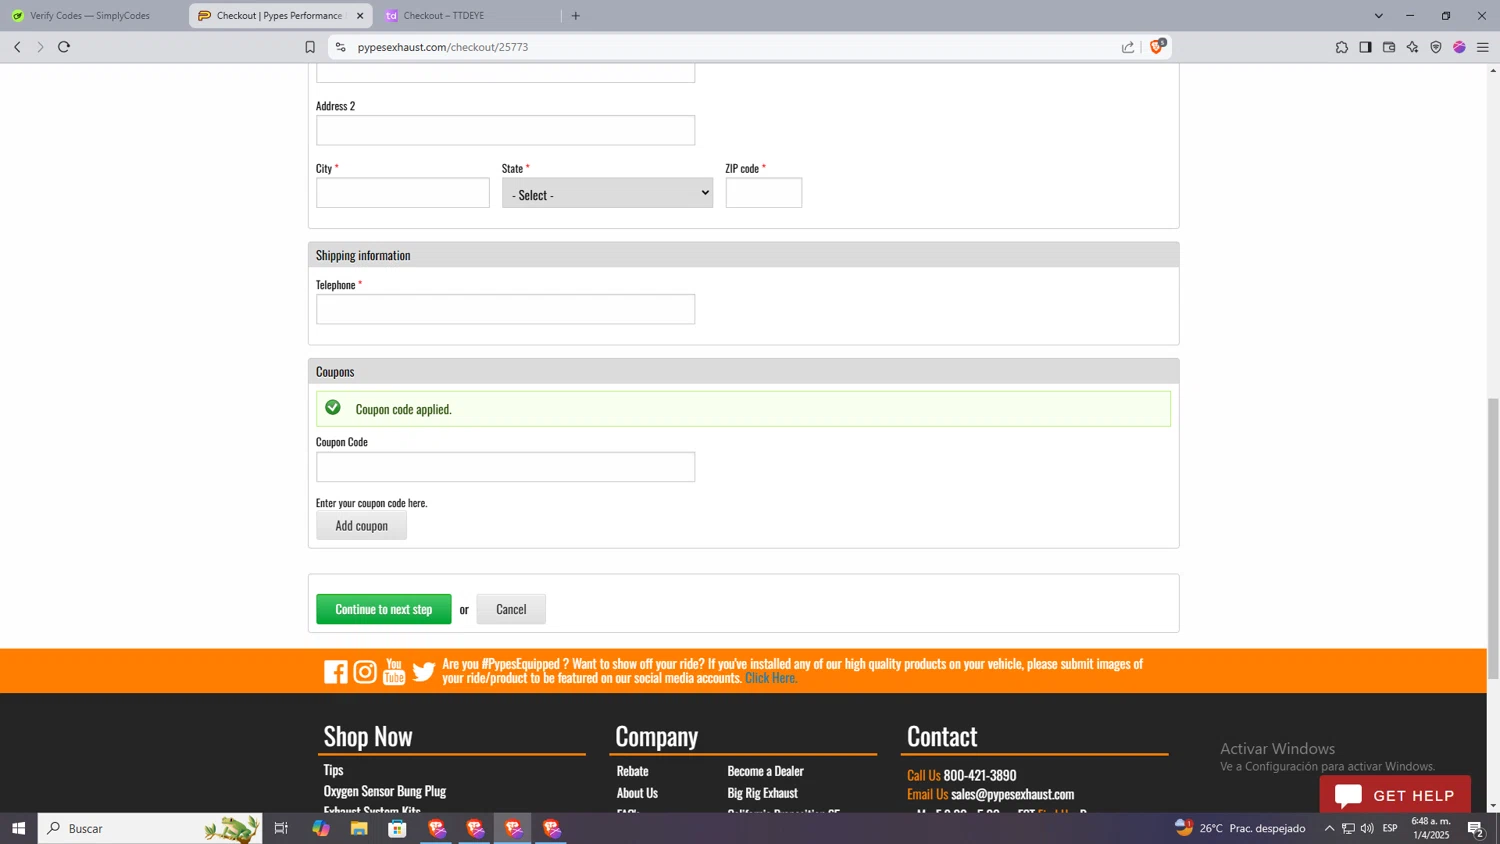Open the GET HELP chat button
Screen dimensions: 1500x844
[x=1395, y=795]
